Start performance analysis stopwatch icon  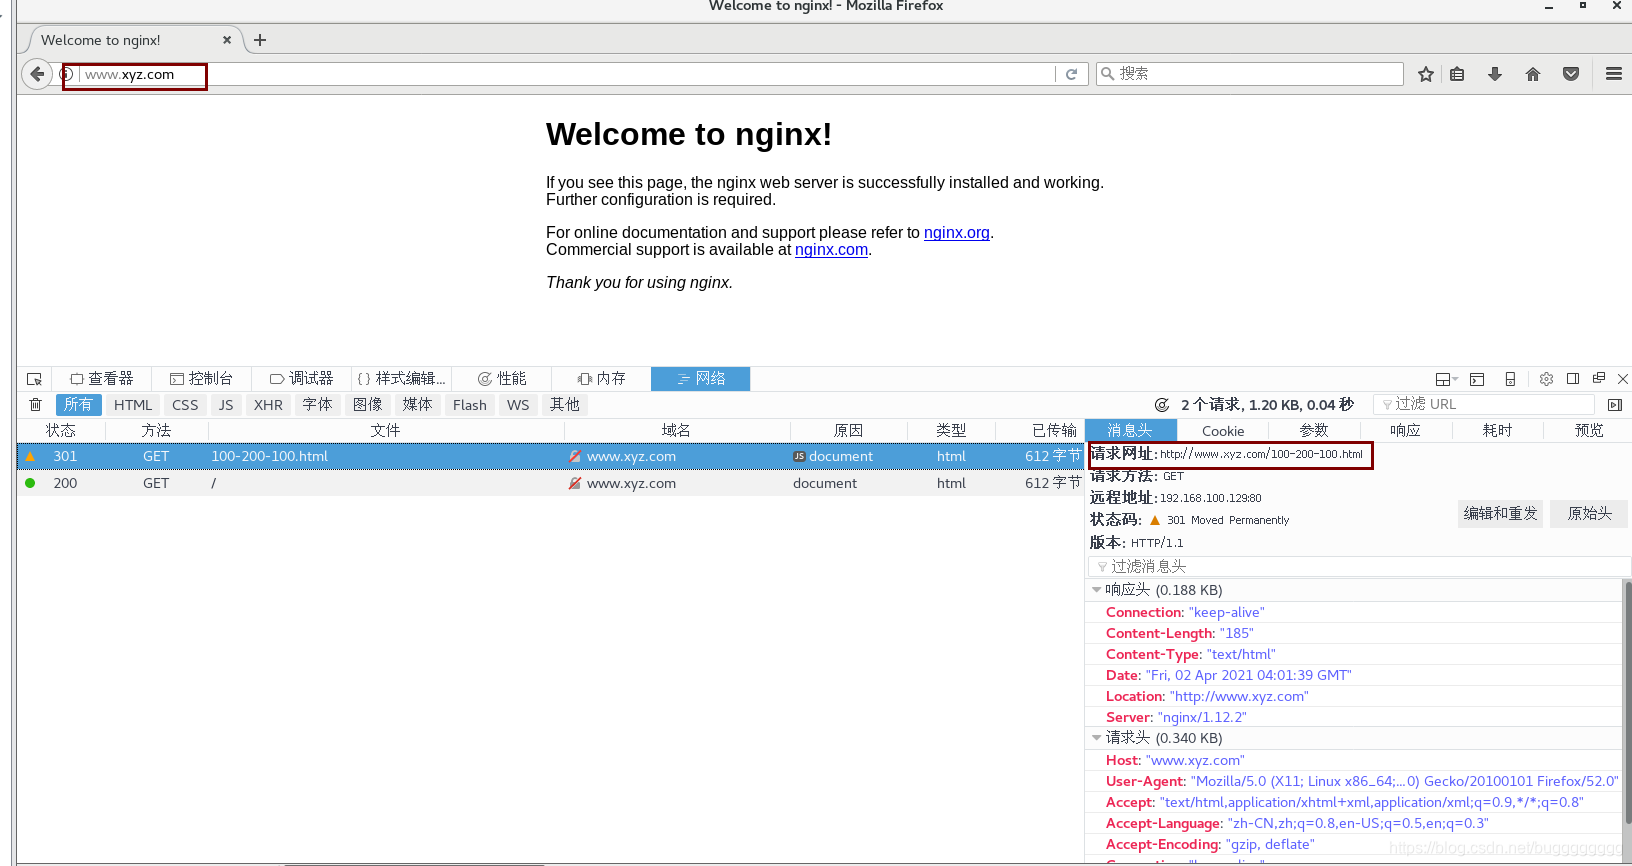(1162, 405)
